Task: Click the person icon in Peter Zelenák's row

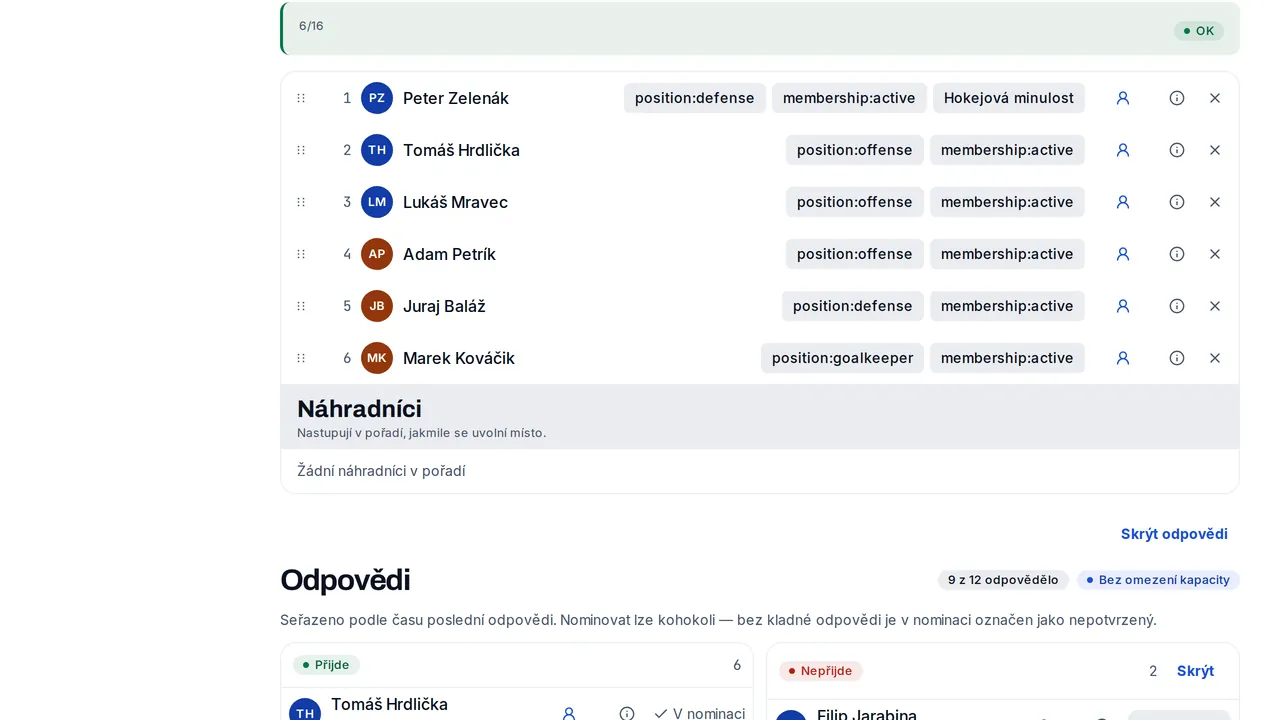Action: (1123, 98)
